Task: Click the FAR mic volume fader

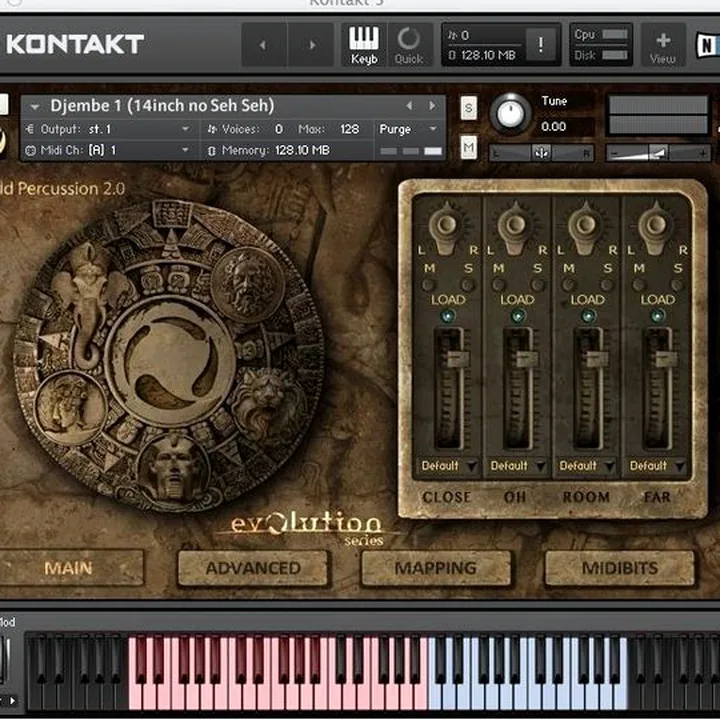Action: click(666, 359)
